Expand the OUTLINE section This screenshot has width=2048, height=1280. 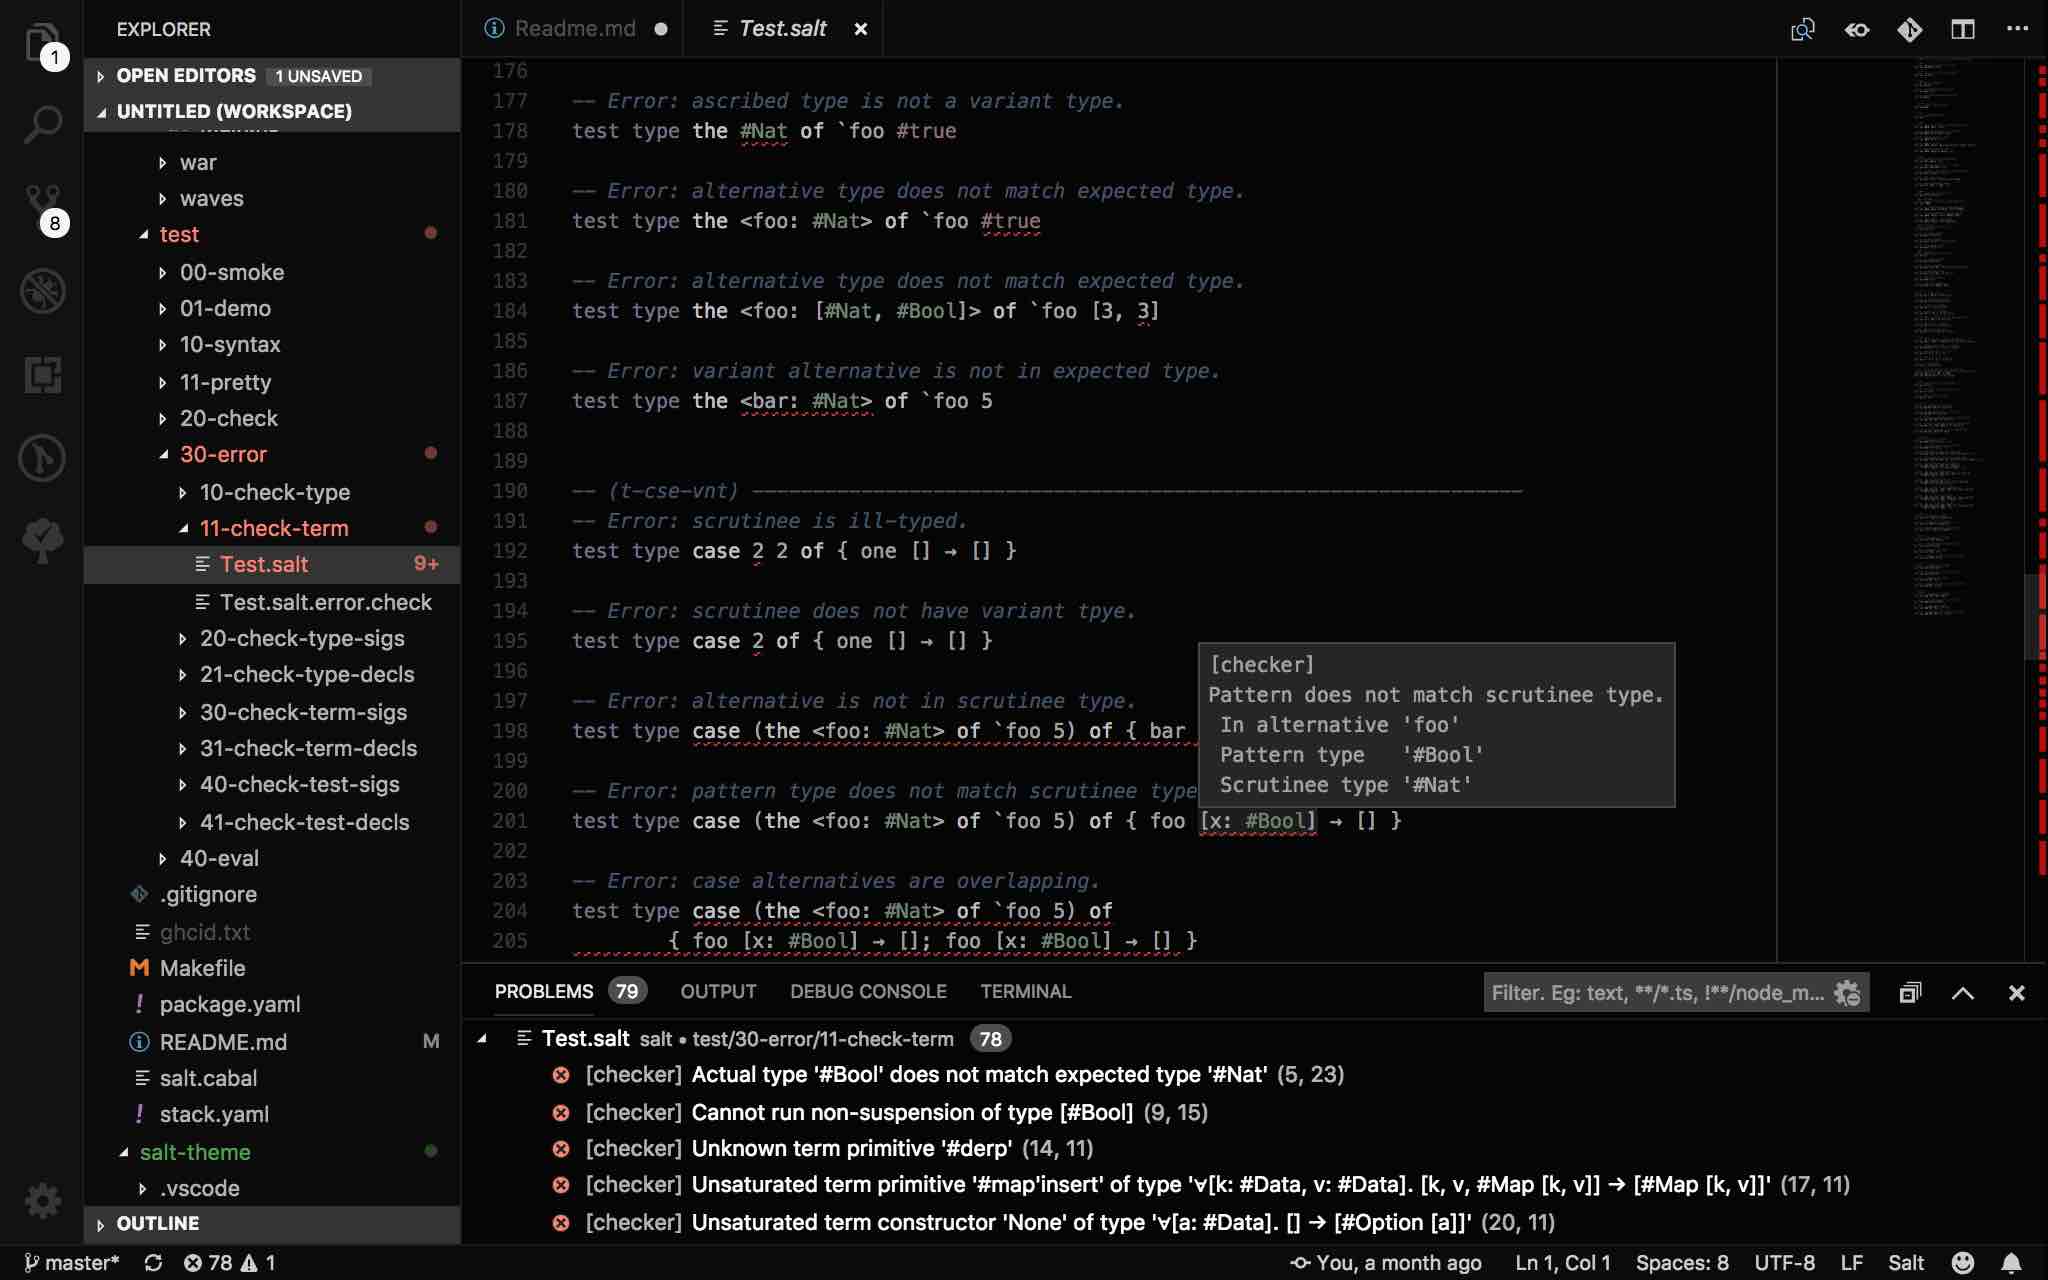[x=157, y=1223]
